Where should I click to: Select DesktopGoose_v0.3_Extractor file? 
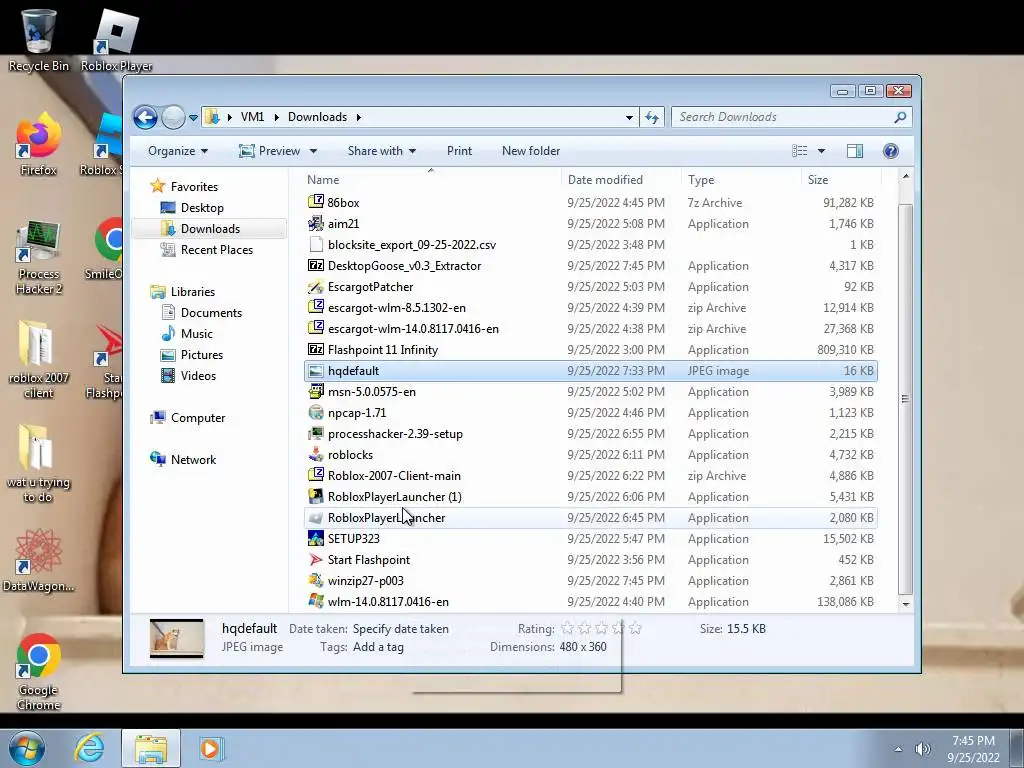point(590,266)
